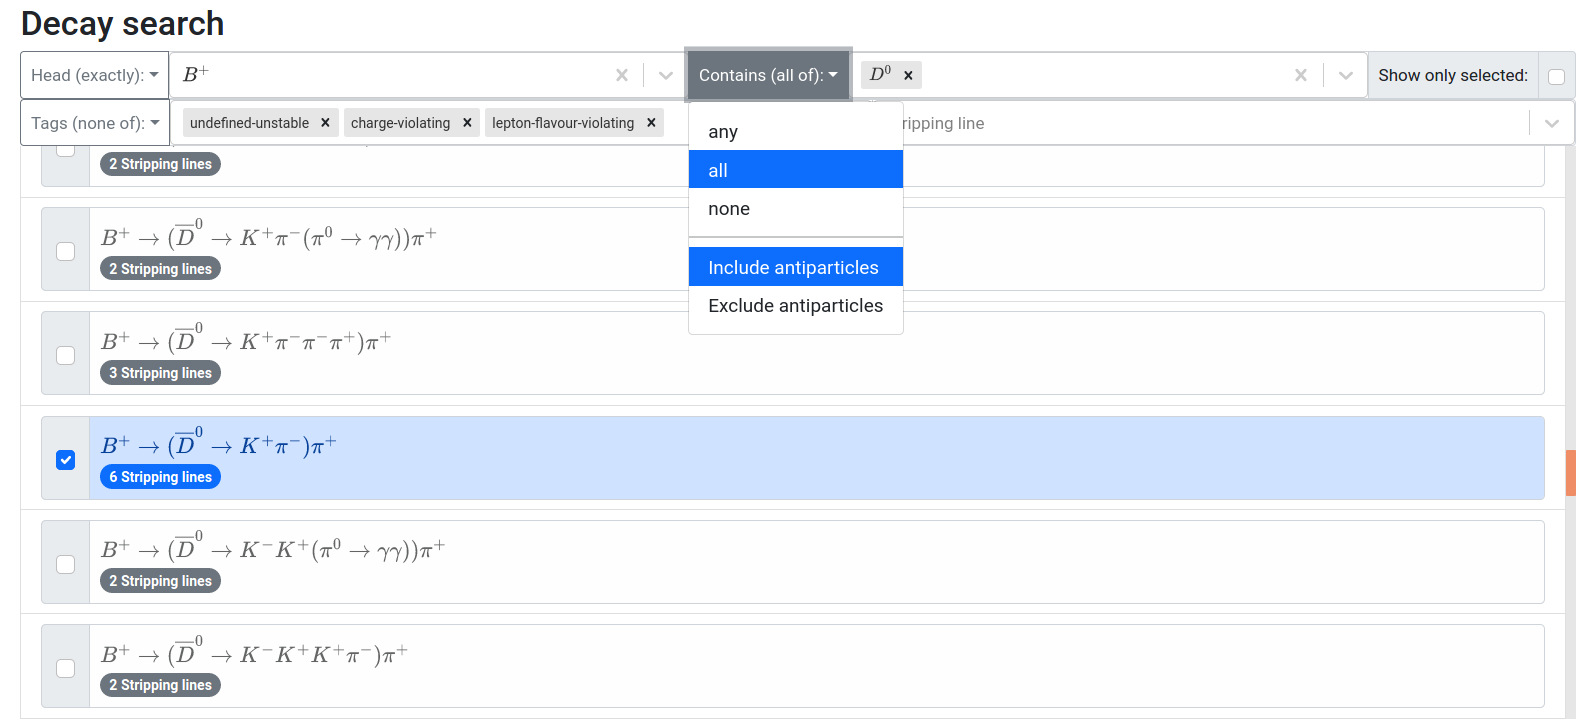Remove the D0 particle tag

(908, 75)
